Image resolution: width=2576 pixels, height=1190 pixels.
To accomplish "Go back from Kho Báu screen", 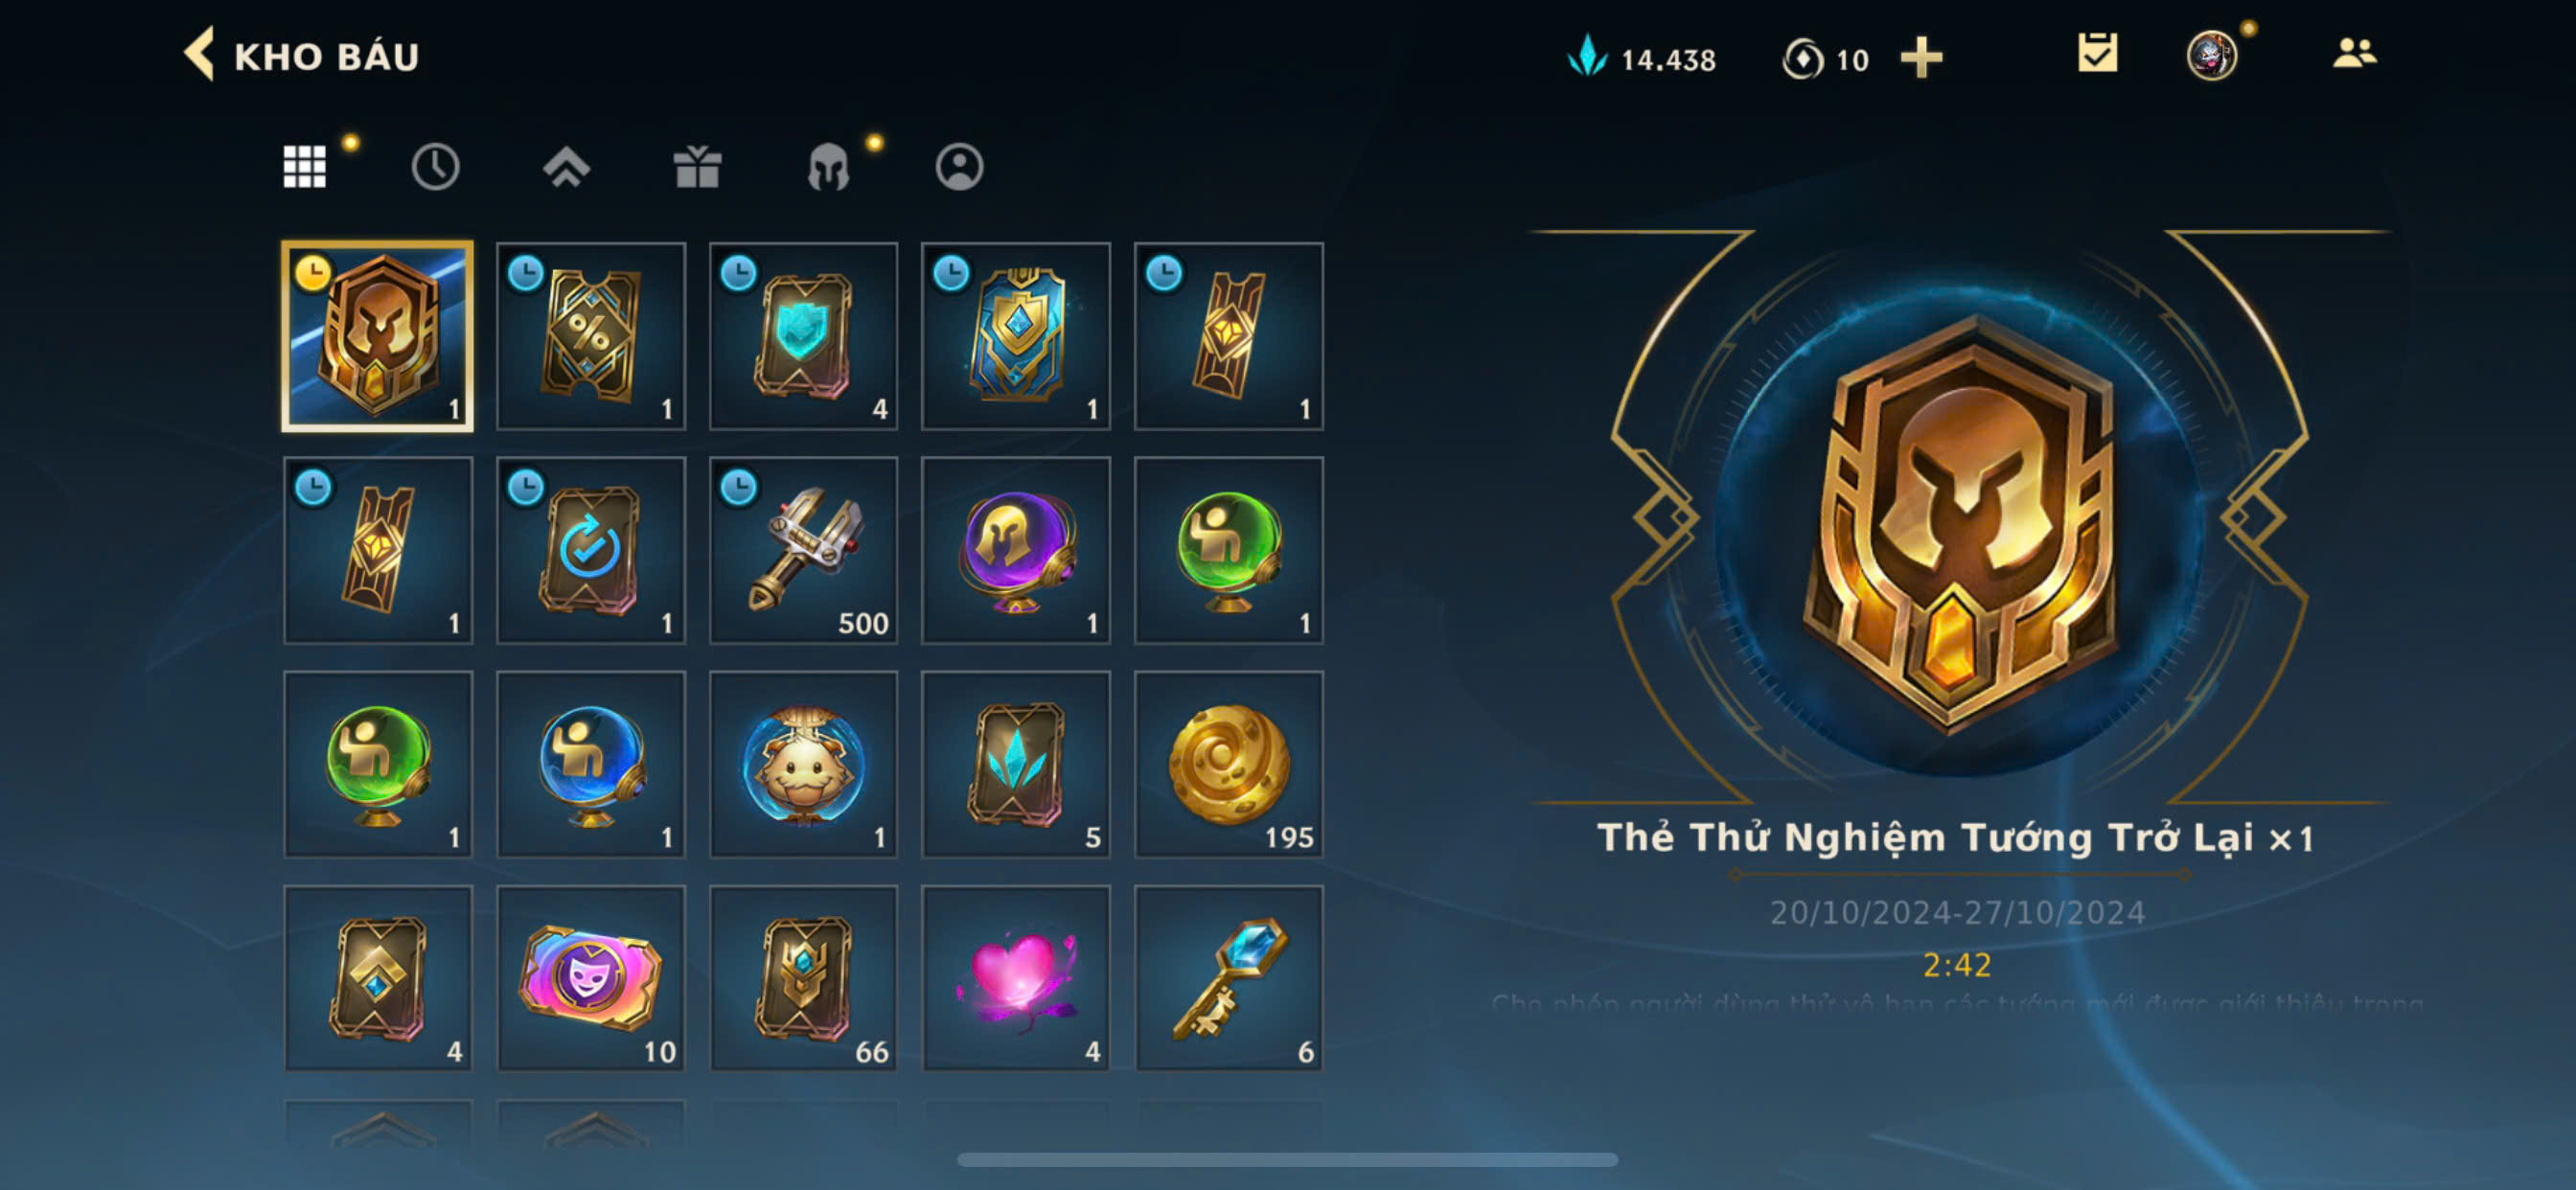I will tap(200, 54).
